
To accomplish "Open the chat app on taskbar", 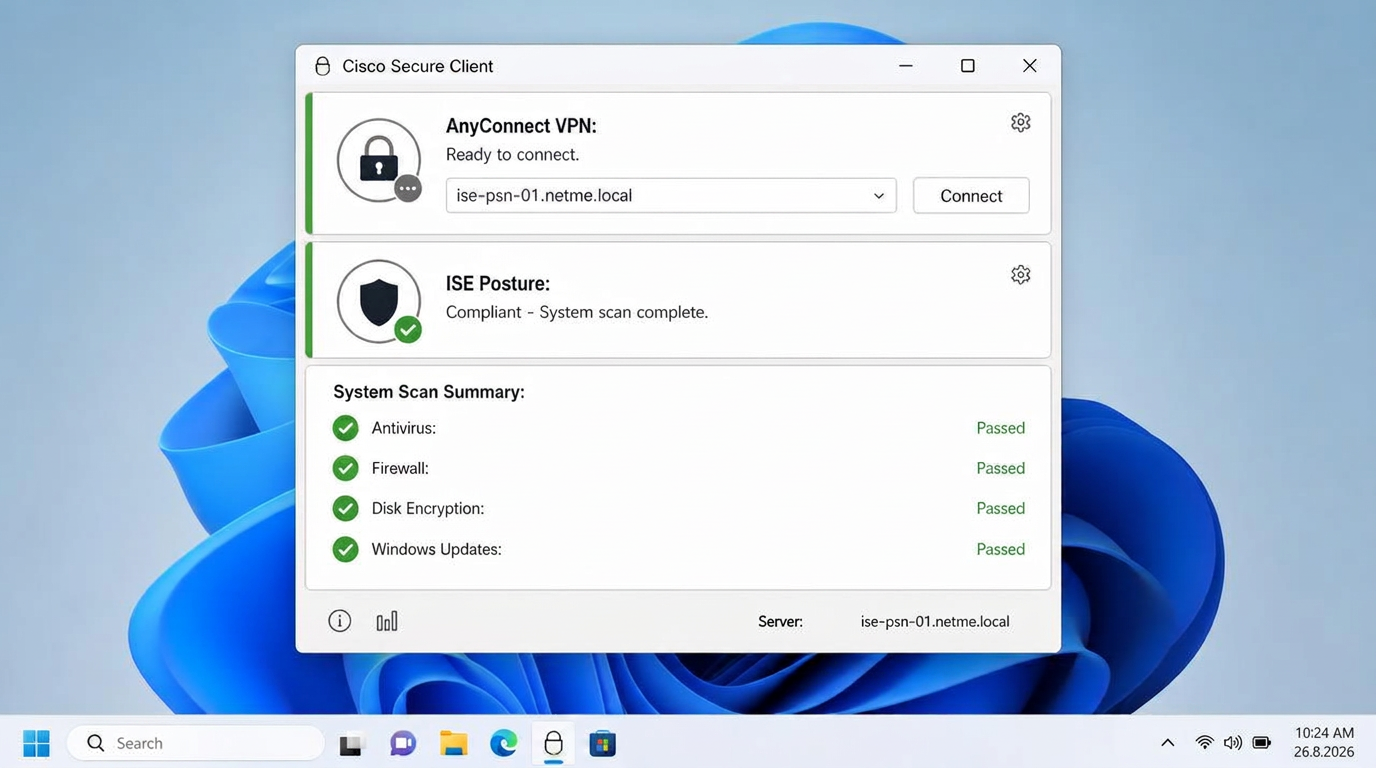I will pos(403,743).
